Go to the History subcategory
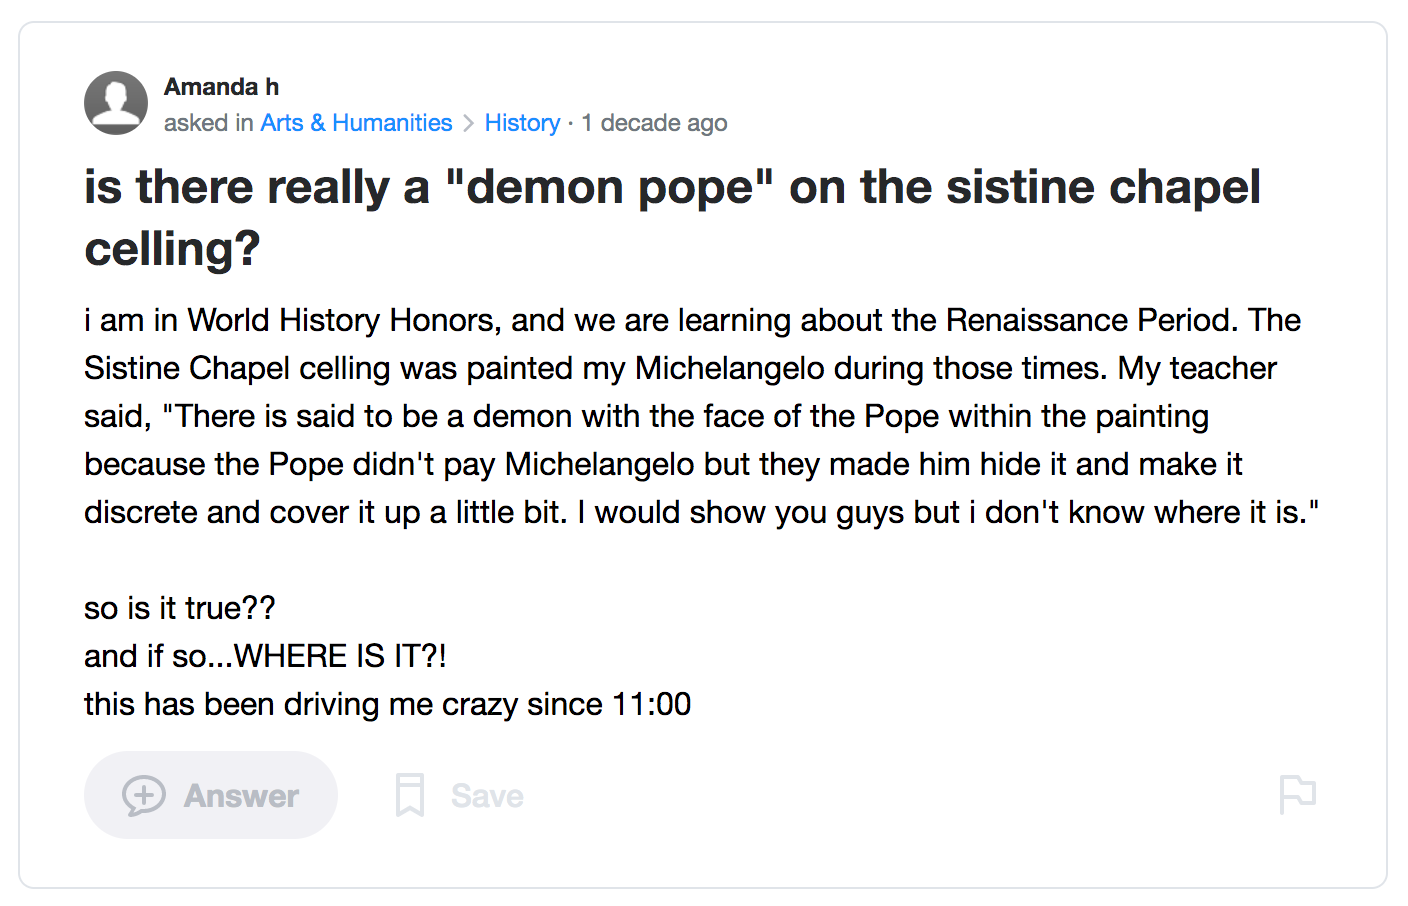This screenshot has height=906, width=1408. (x=522, y=123)
